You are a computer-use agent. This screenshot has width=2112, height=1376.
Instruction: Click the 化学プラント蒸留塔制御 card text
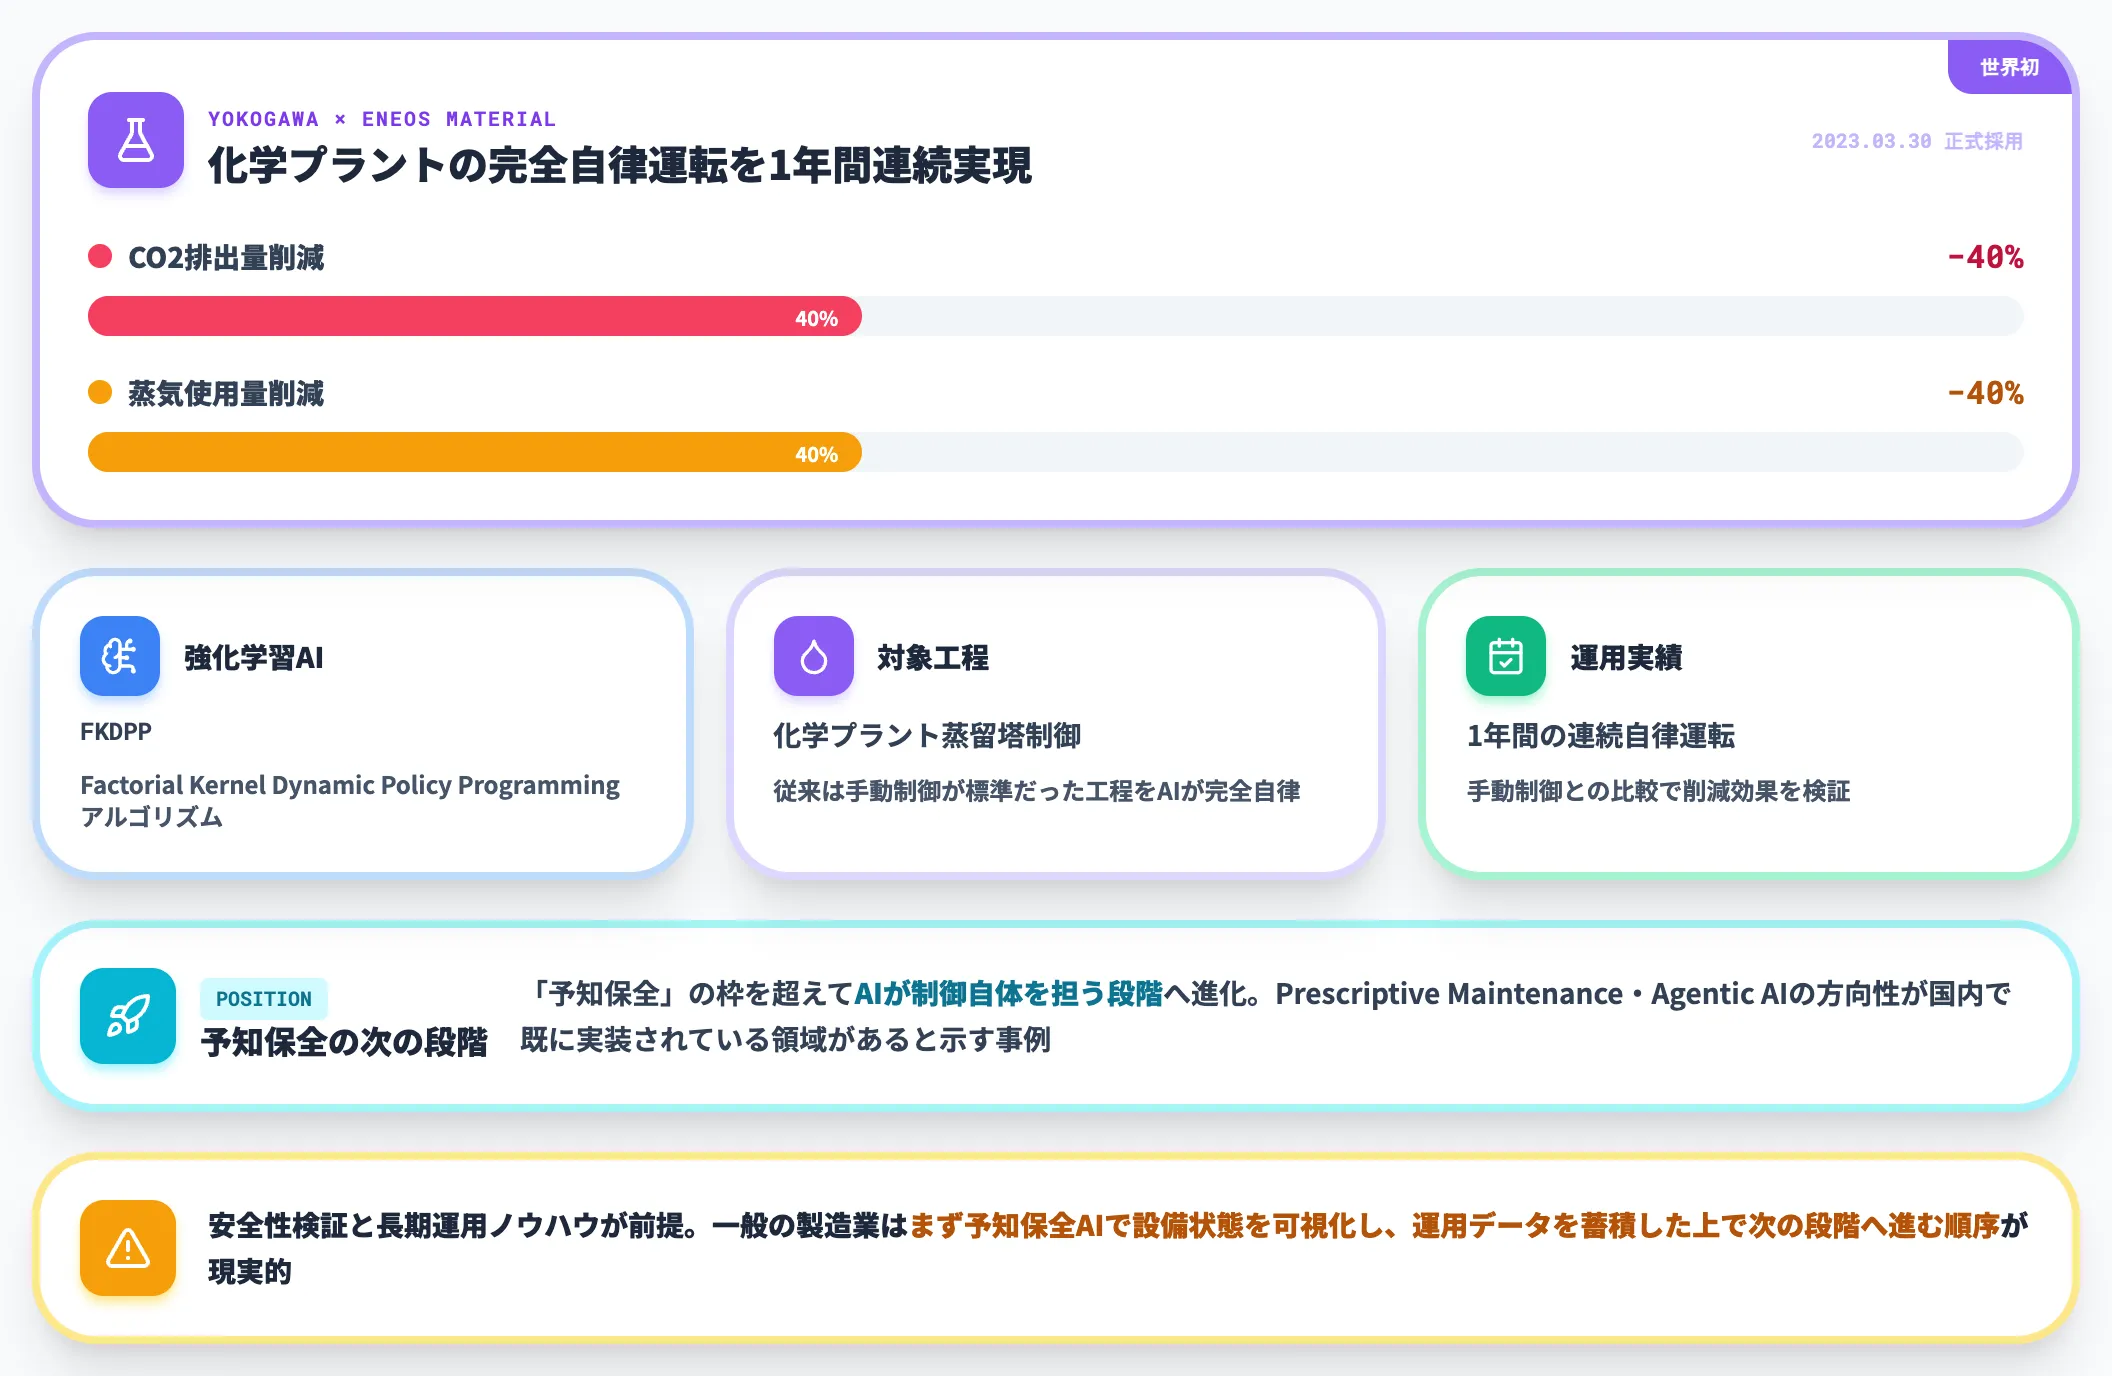pyautogui.click(x=927, y=736)
